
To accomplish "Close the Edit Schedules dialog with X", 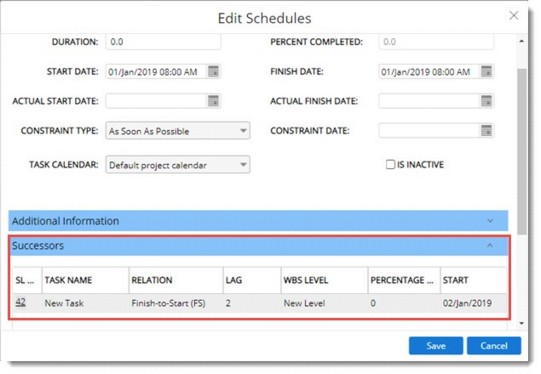I will 514,16.
